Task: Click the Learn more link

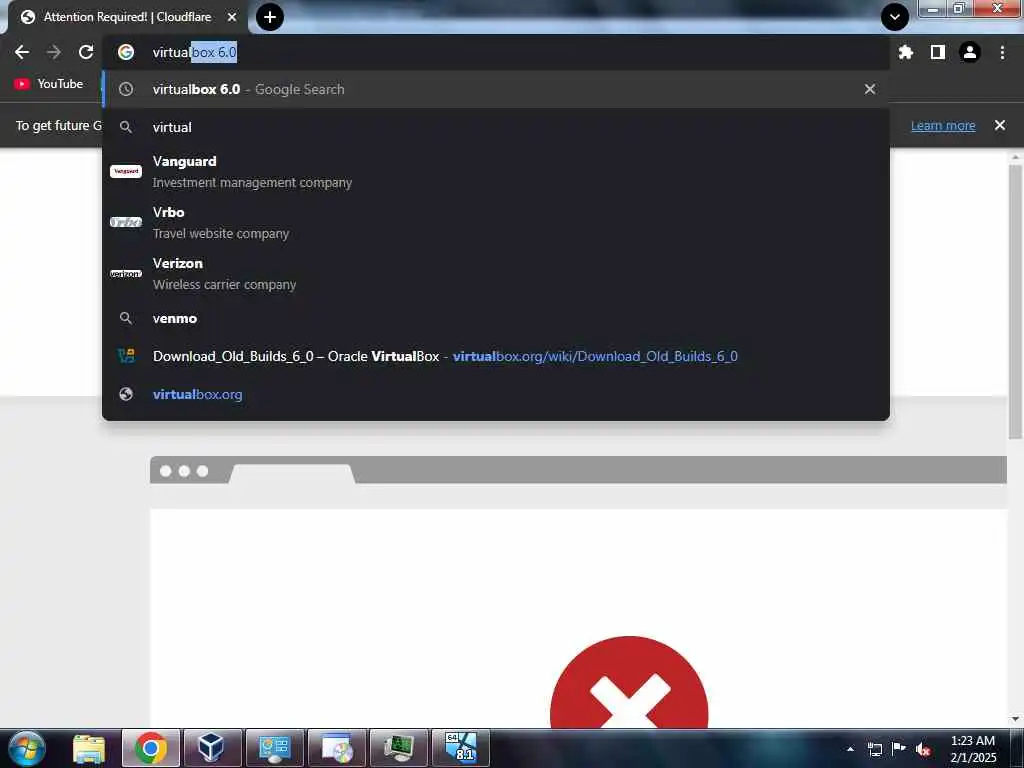Action: 943,125
